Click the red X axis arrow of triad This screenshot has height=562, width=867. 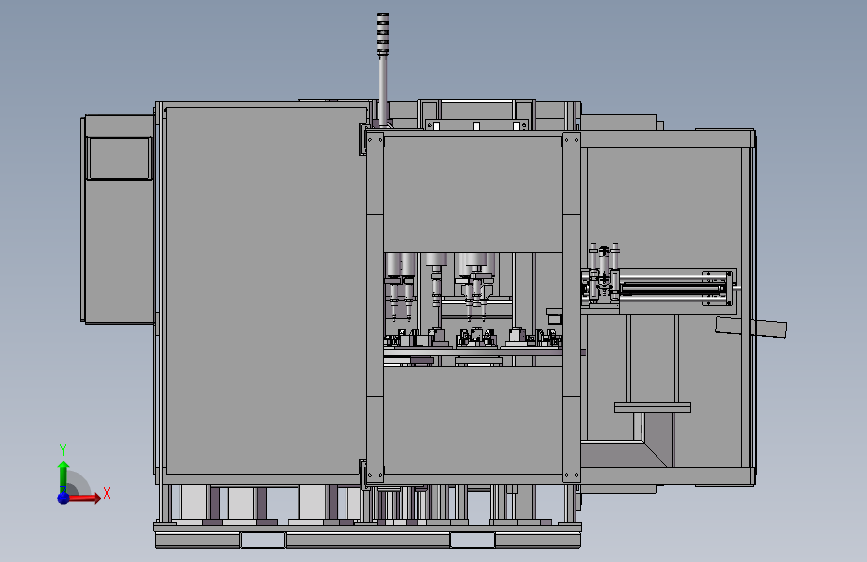click(x=85, y=498)
